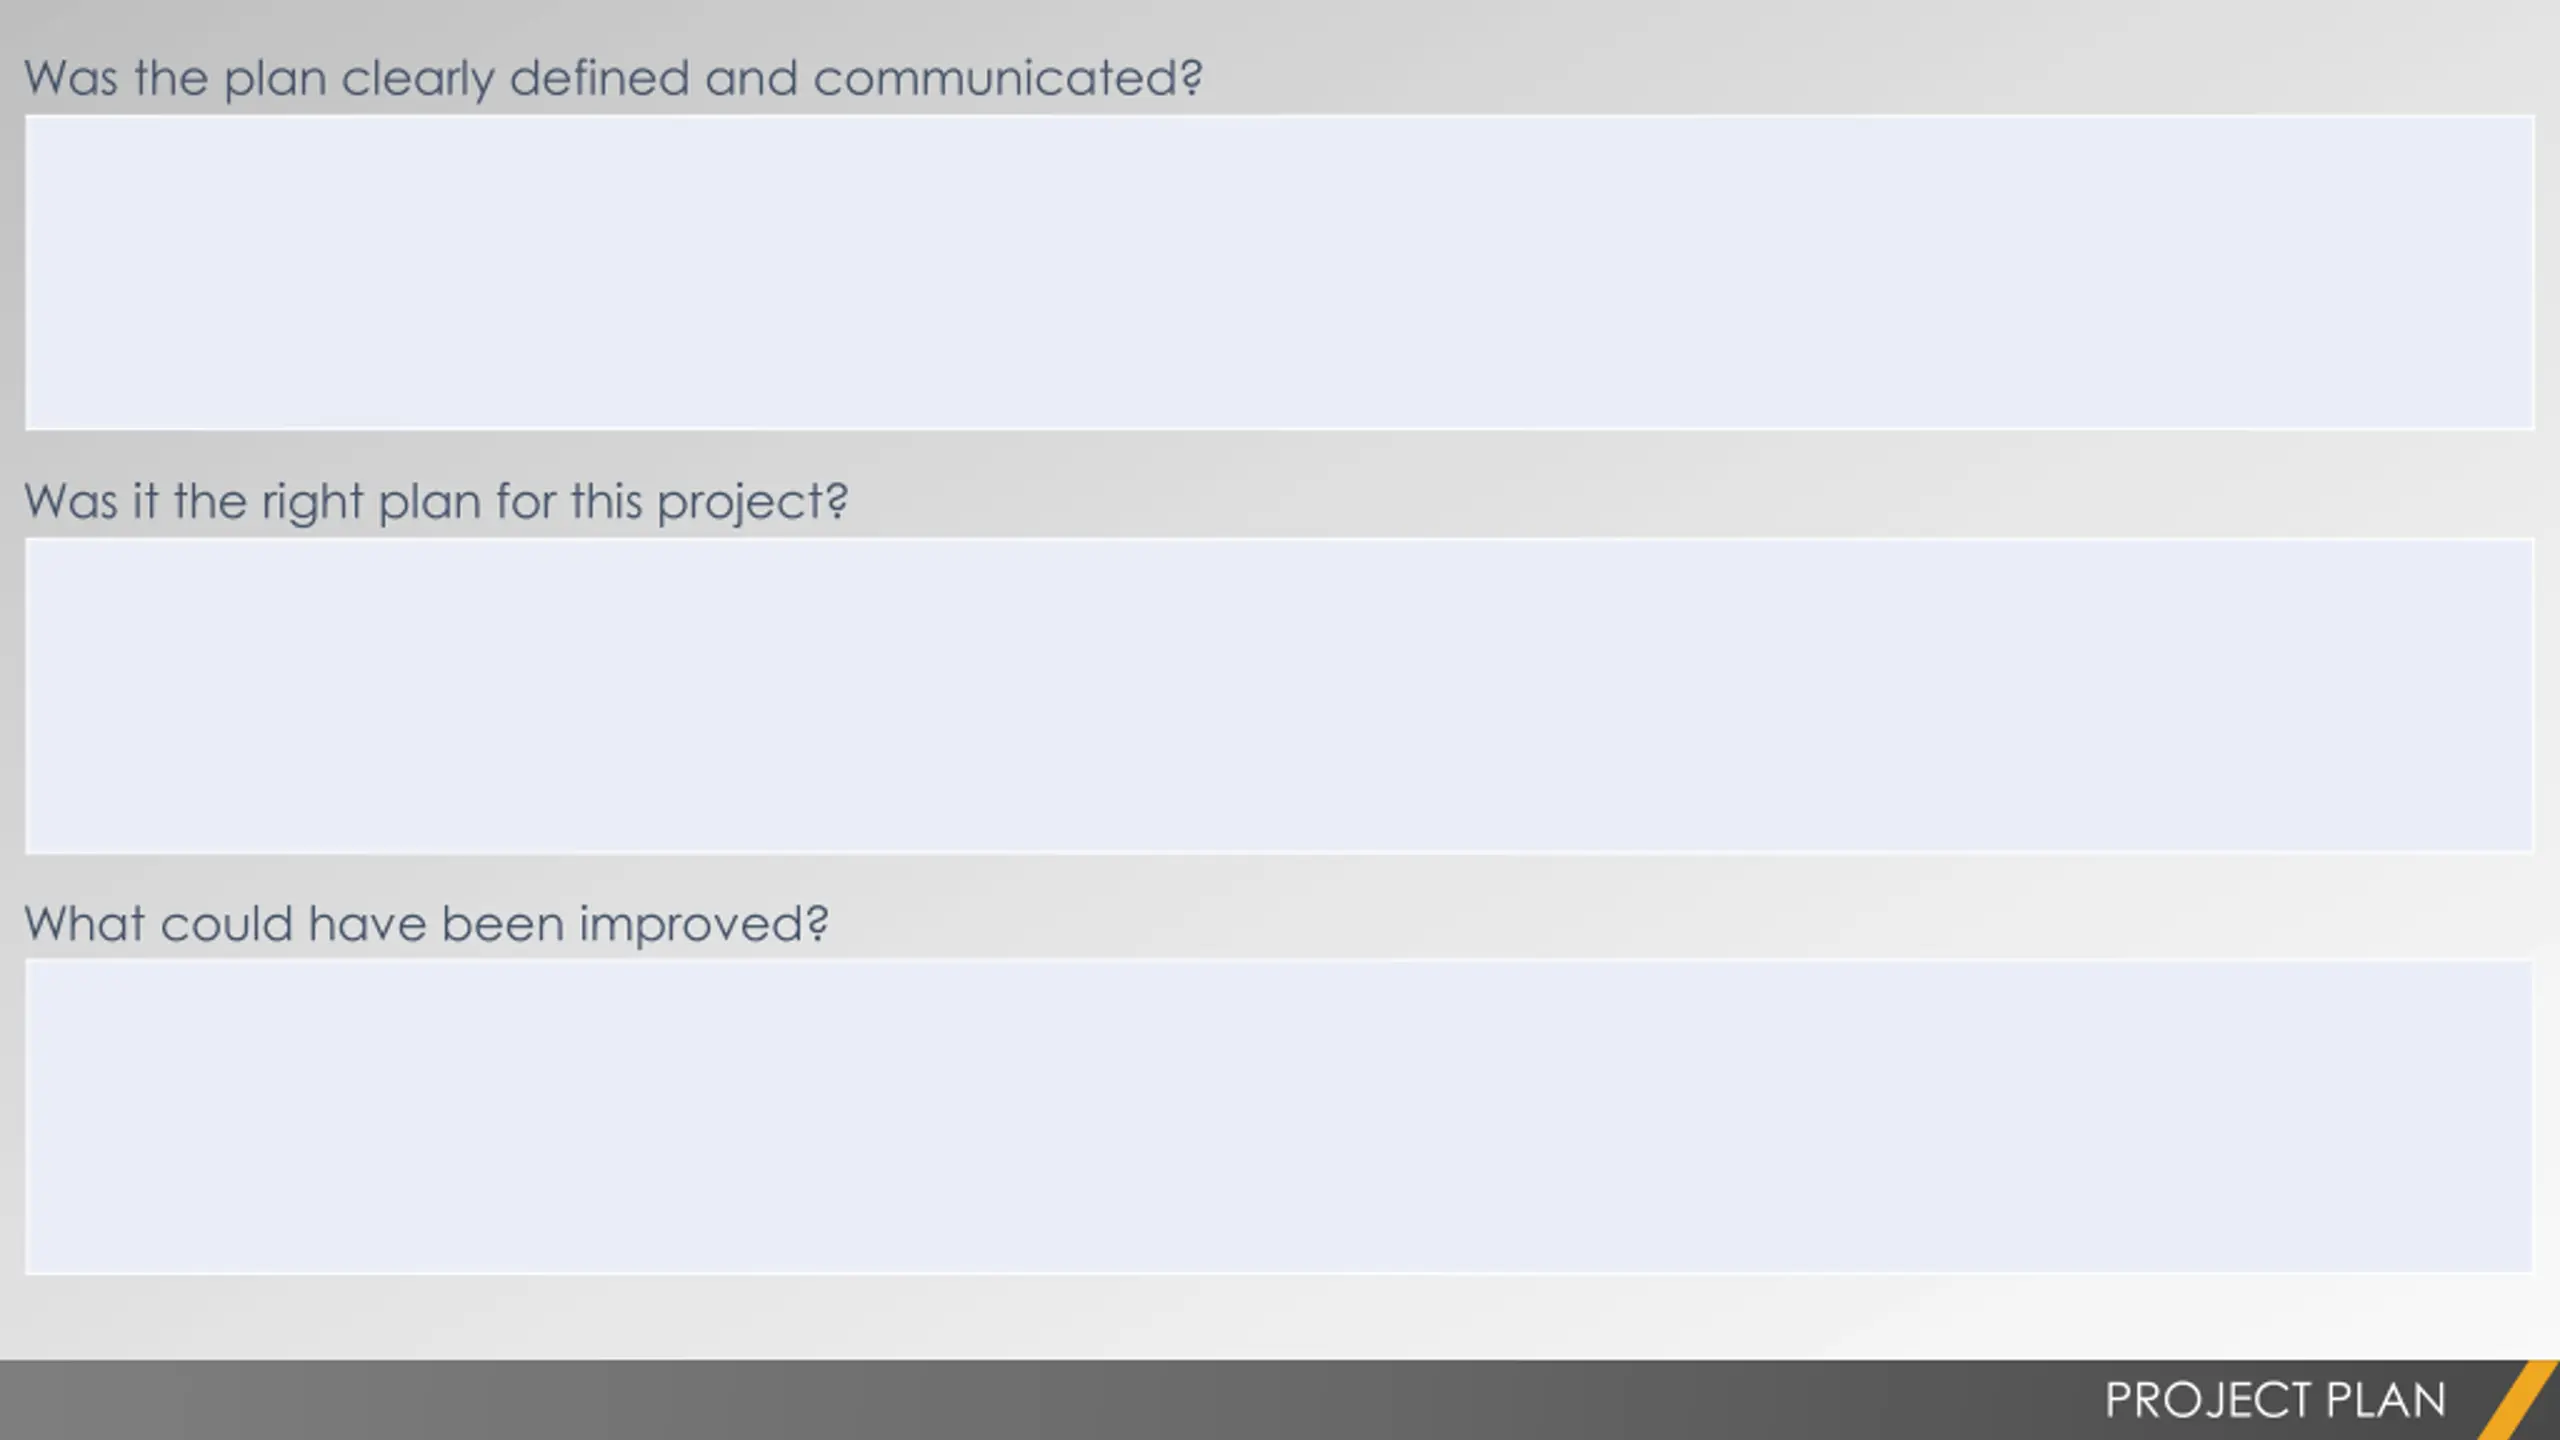Image resolution: width=2560 pixels, height=1440 pixels.
Task: Click the answer box under 'right plan for this project'
Action: tap(1280, 696)
